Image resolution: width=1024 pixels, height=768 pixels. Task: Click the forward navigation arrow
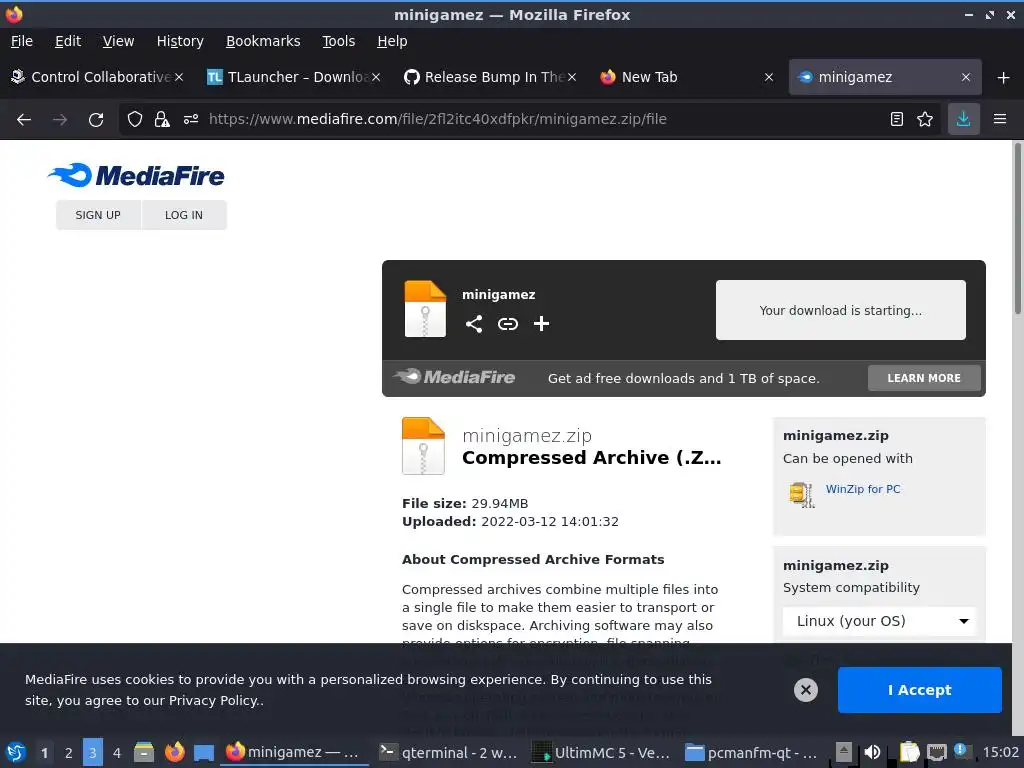60,119
